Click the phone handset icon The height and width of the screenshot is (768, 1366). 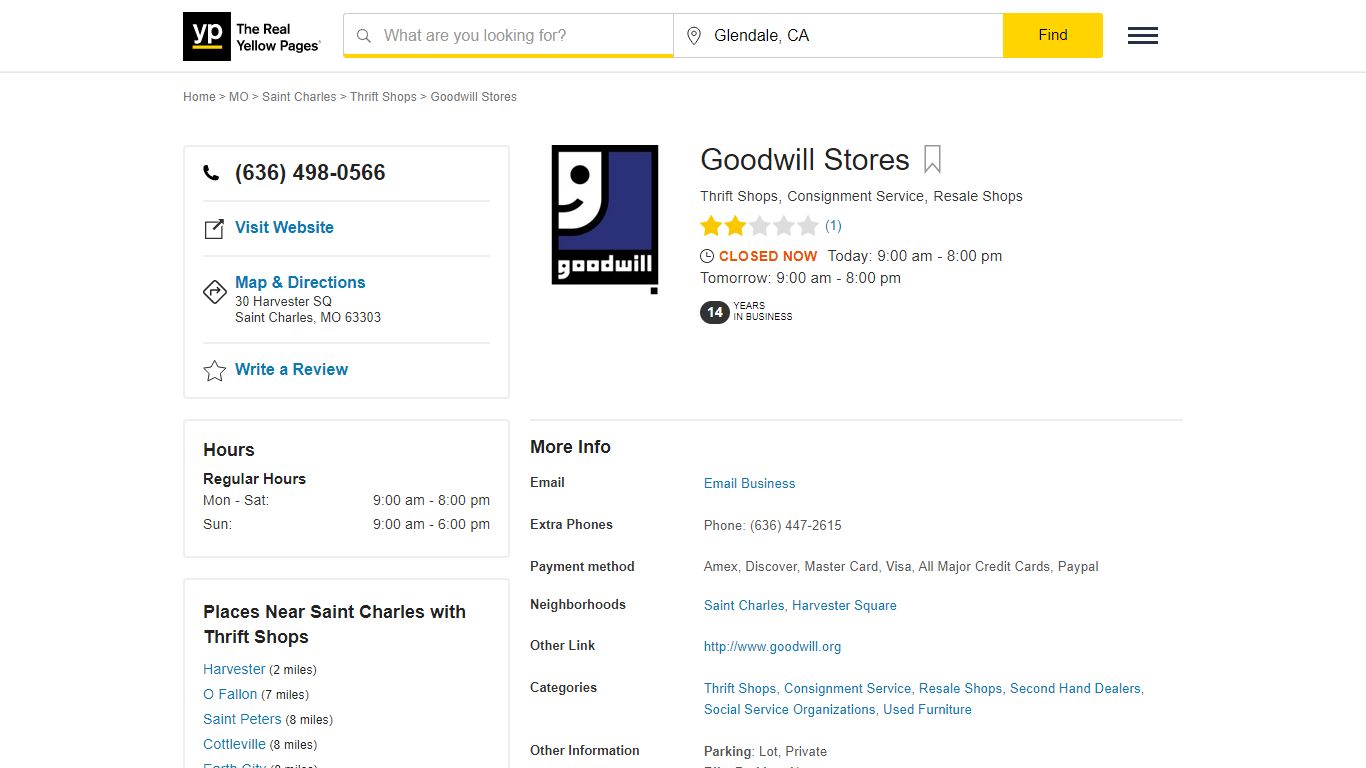click(211, 173)
